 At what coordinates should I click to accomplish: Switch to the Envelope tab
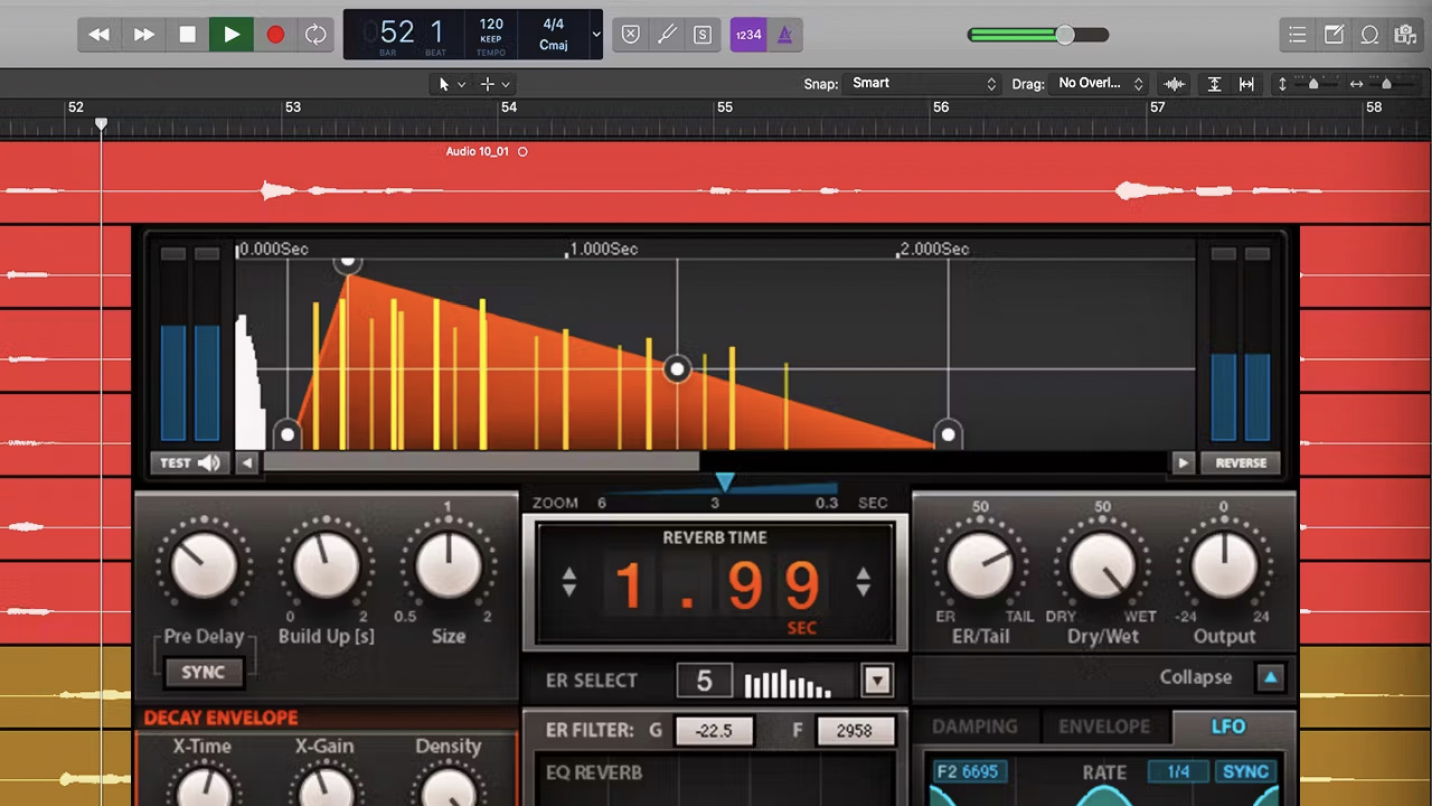pos(1104,727)
